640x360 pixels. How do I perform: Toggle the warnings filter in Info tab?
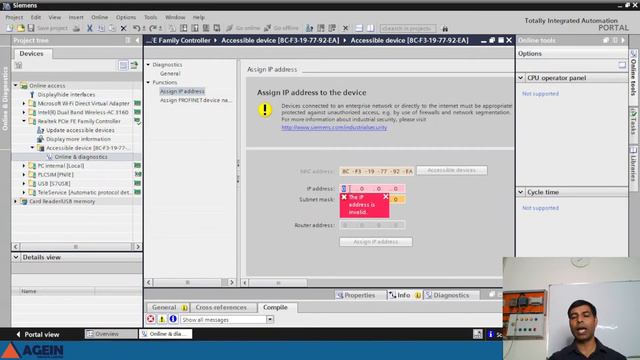point(162,319)
